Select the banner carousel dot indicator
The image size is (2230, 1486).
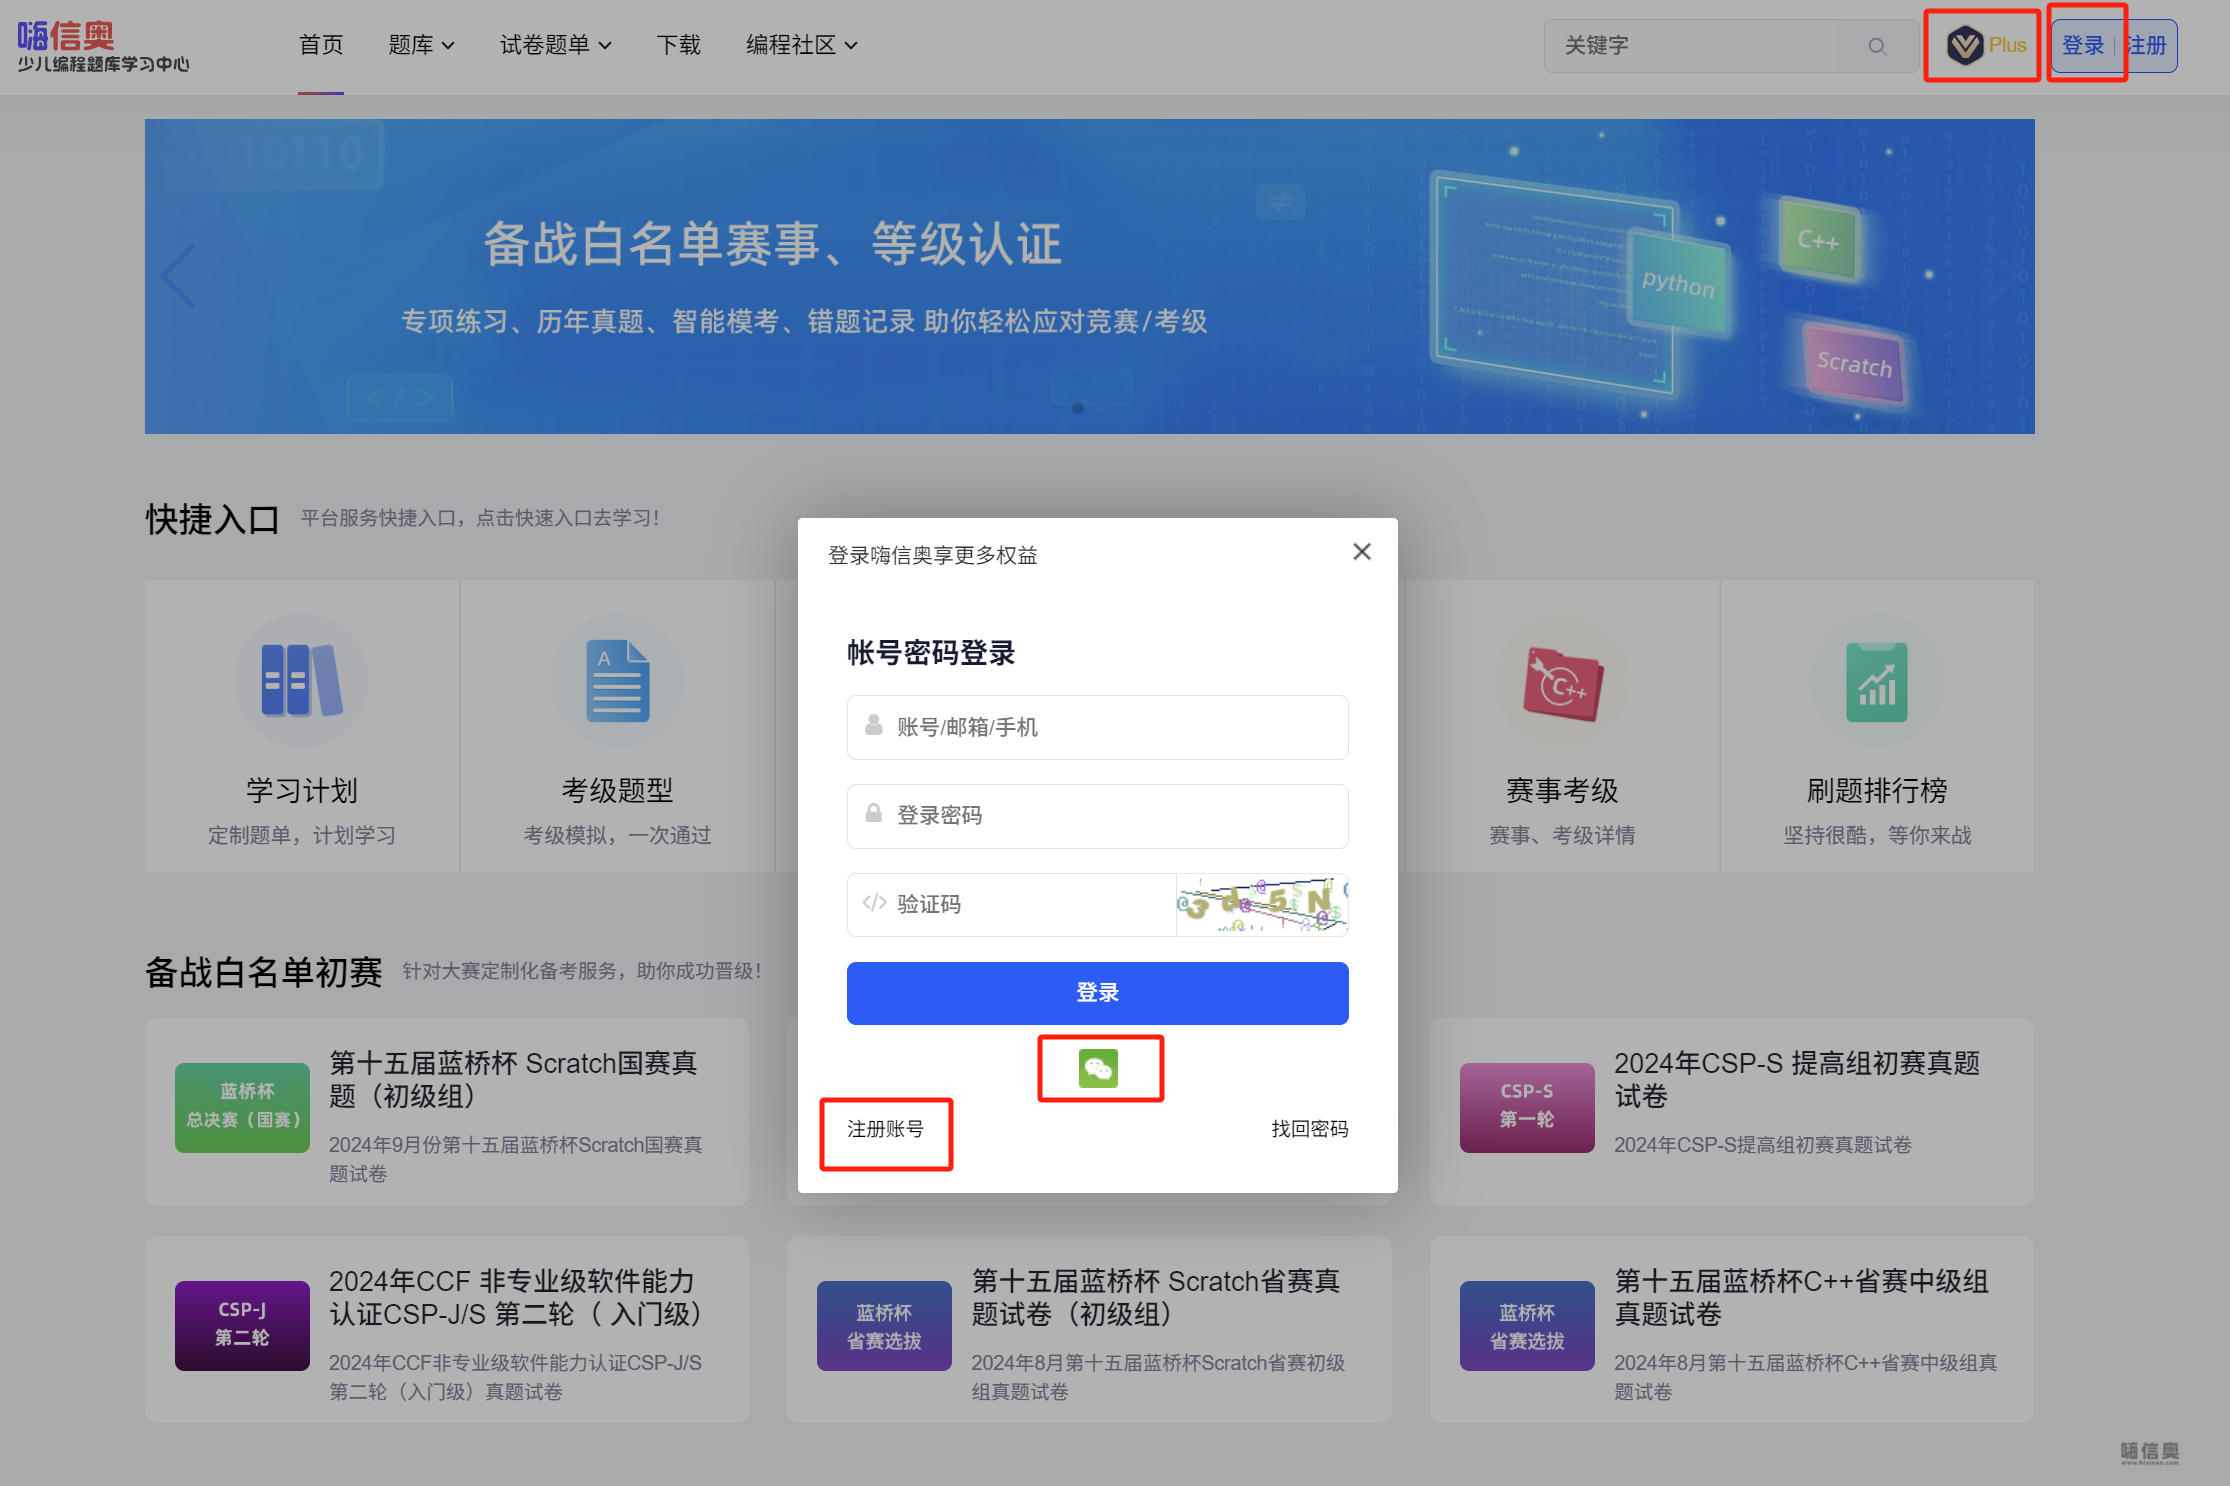1078,408
